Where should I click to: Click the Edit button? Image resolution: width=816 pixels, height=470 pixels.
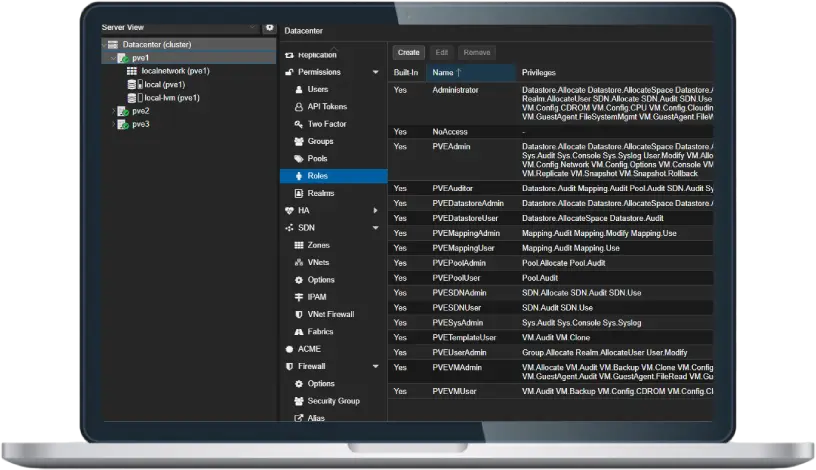(441, 53)
